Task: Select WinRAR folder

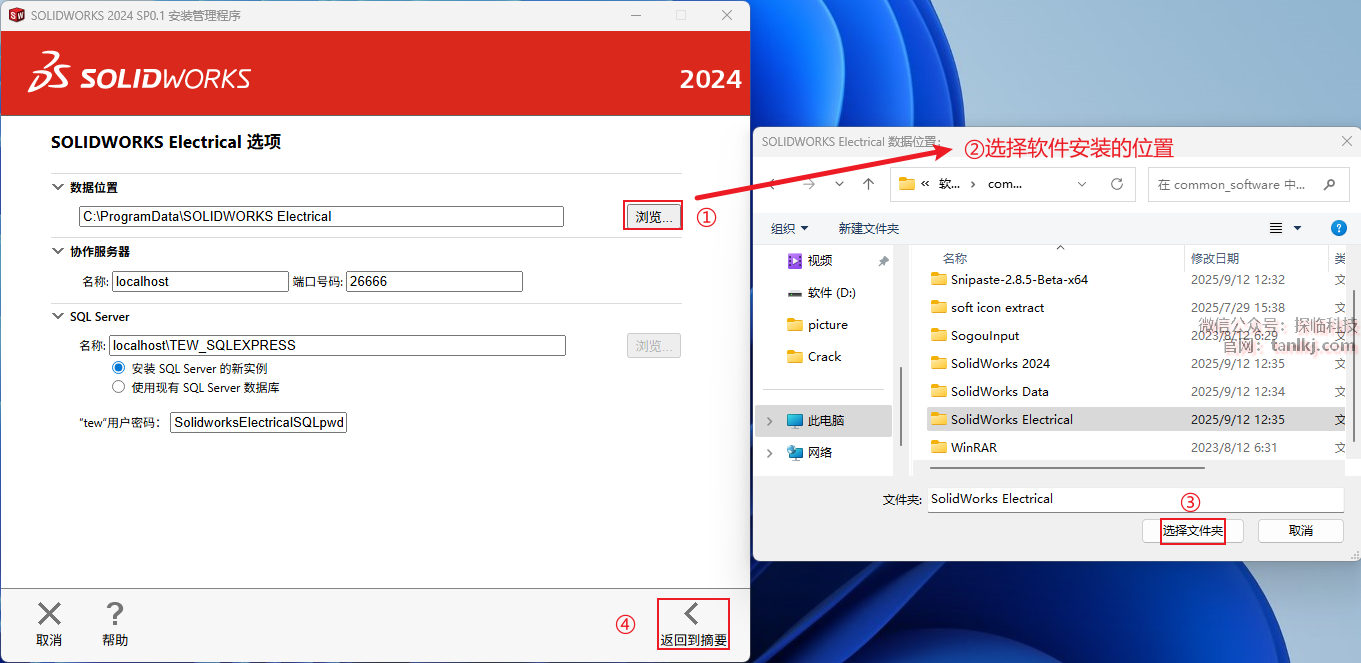Action: [973, 447]
